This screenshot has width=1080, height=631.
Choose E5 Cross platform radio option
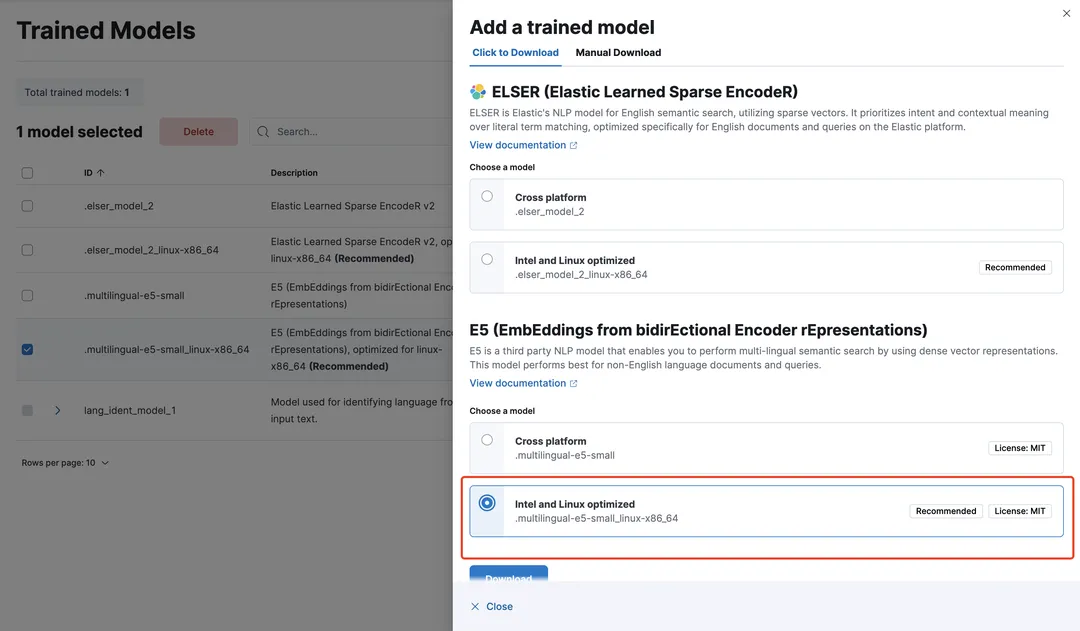487,440
